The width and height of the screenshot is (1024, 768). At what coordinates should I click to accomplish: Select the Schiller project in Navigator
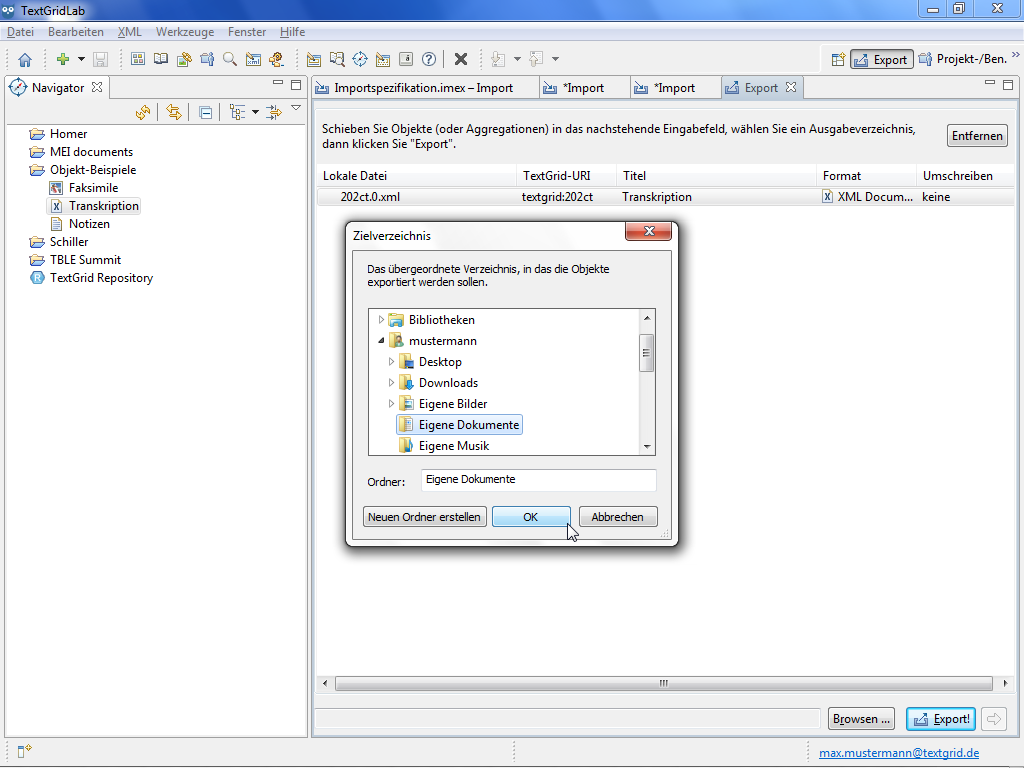tap(69, 242)
